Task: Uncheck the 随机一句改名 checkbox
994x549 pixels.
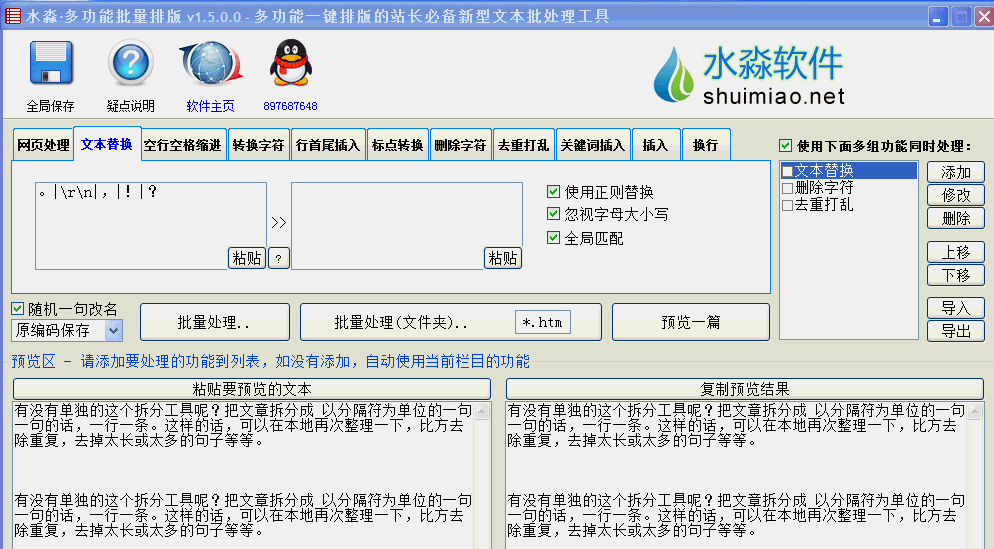Action: tap(18, 309)
